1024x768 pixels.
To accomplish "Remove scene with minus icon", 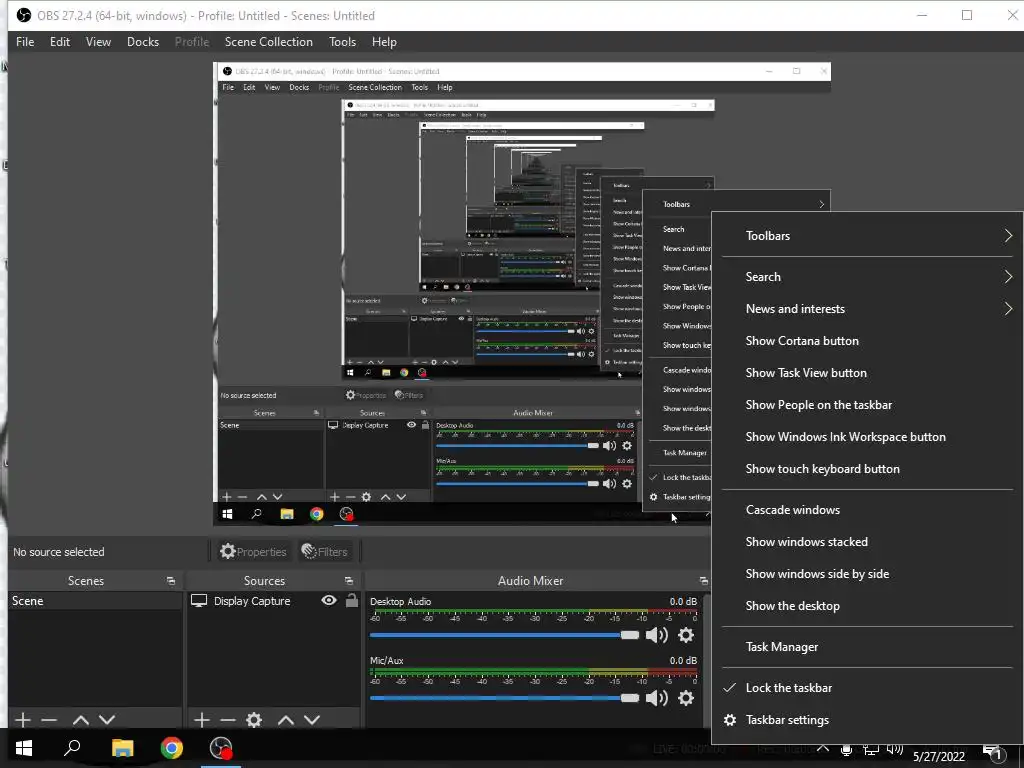I will (x=49, y=720).
